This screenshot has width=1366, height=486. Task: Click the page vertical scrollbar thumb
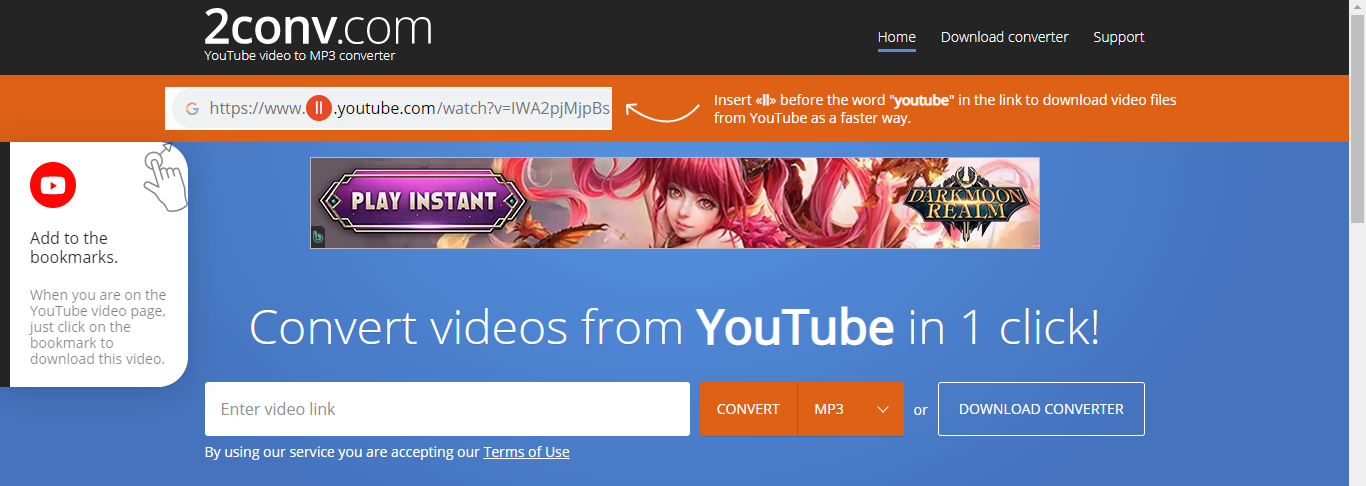click(x=1357, y=120)
